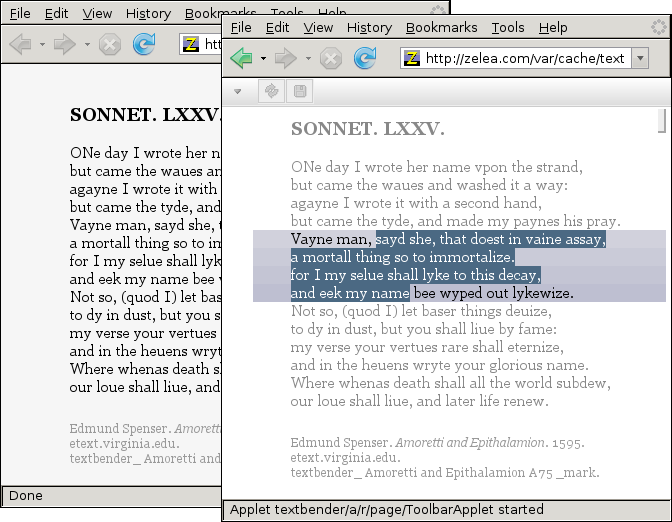The width and height of the screenshot is (672, 522).
Task: Click highlighted line 'Vayne man, sayd she' in front window
Action: tap(448, 239)
